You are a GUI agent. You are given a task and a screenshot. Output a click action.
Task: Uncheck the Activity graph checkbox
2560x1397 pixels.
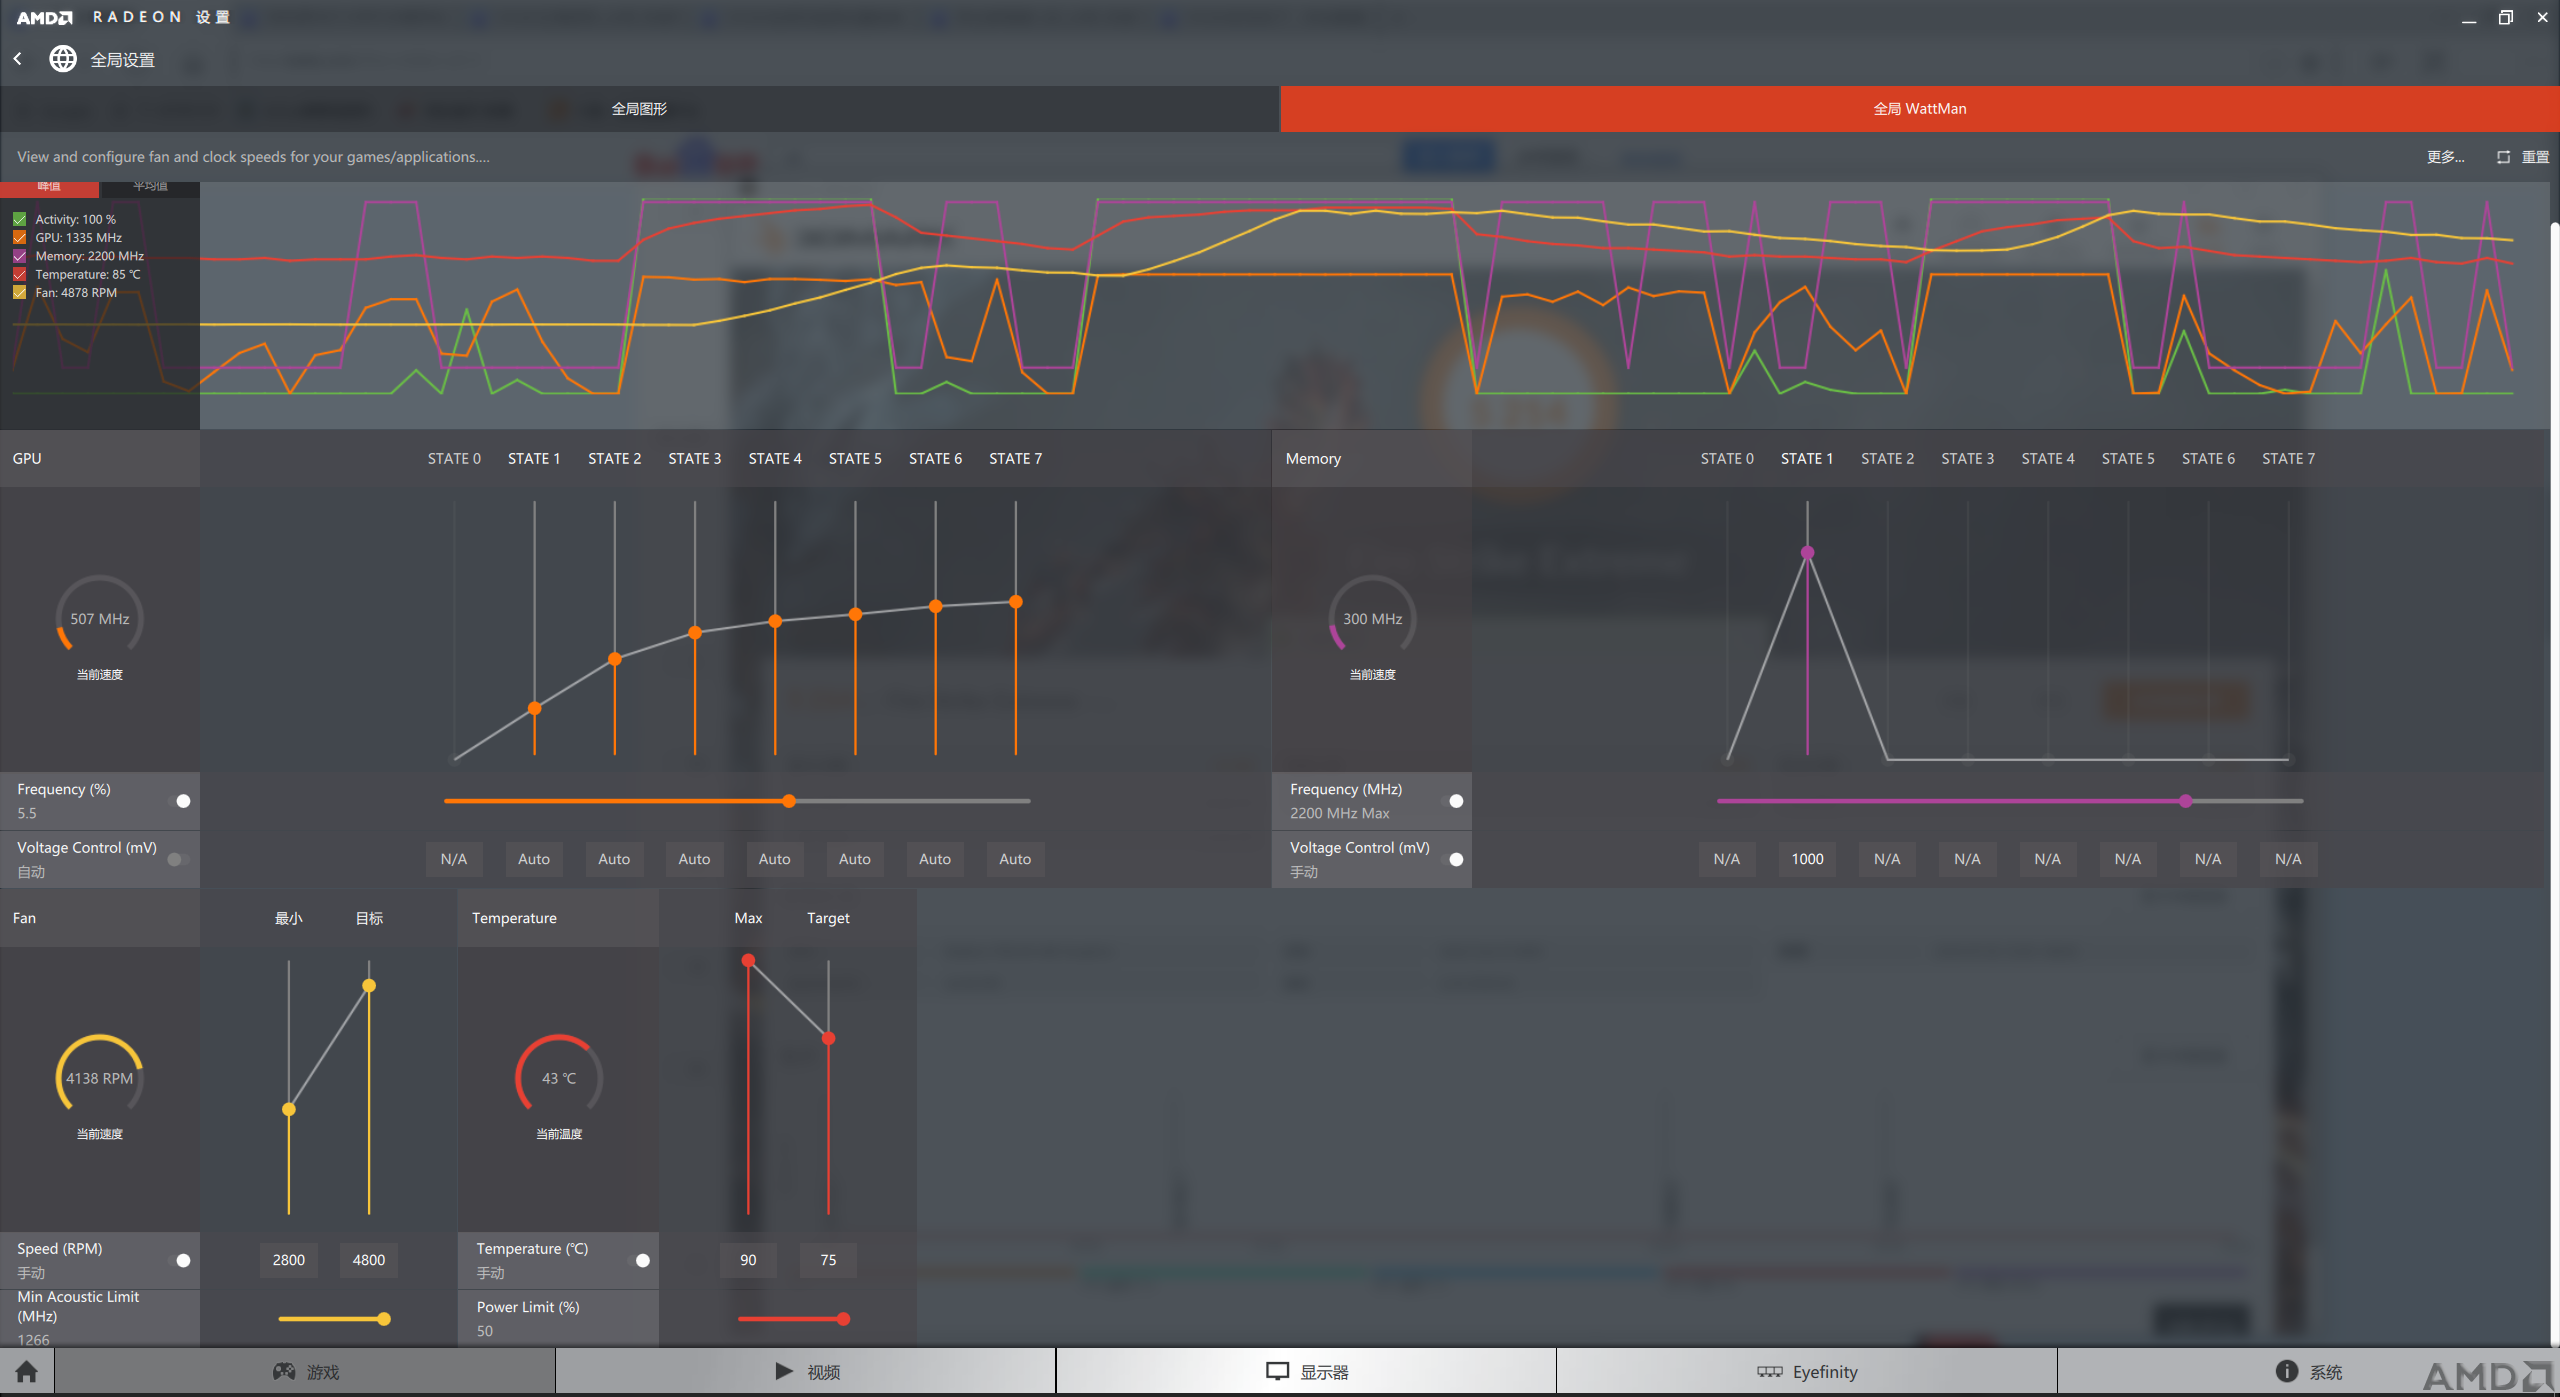coord(20,219)
